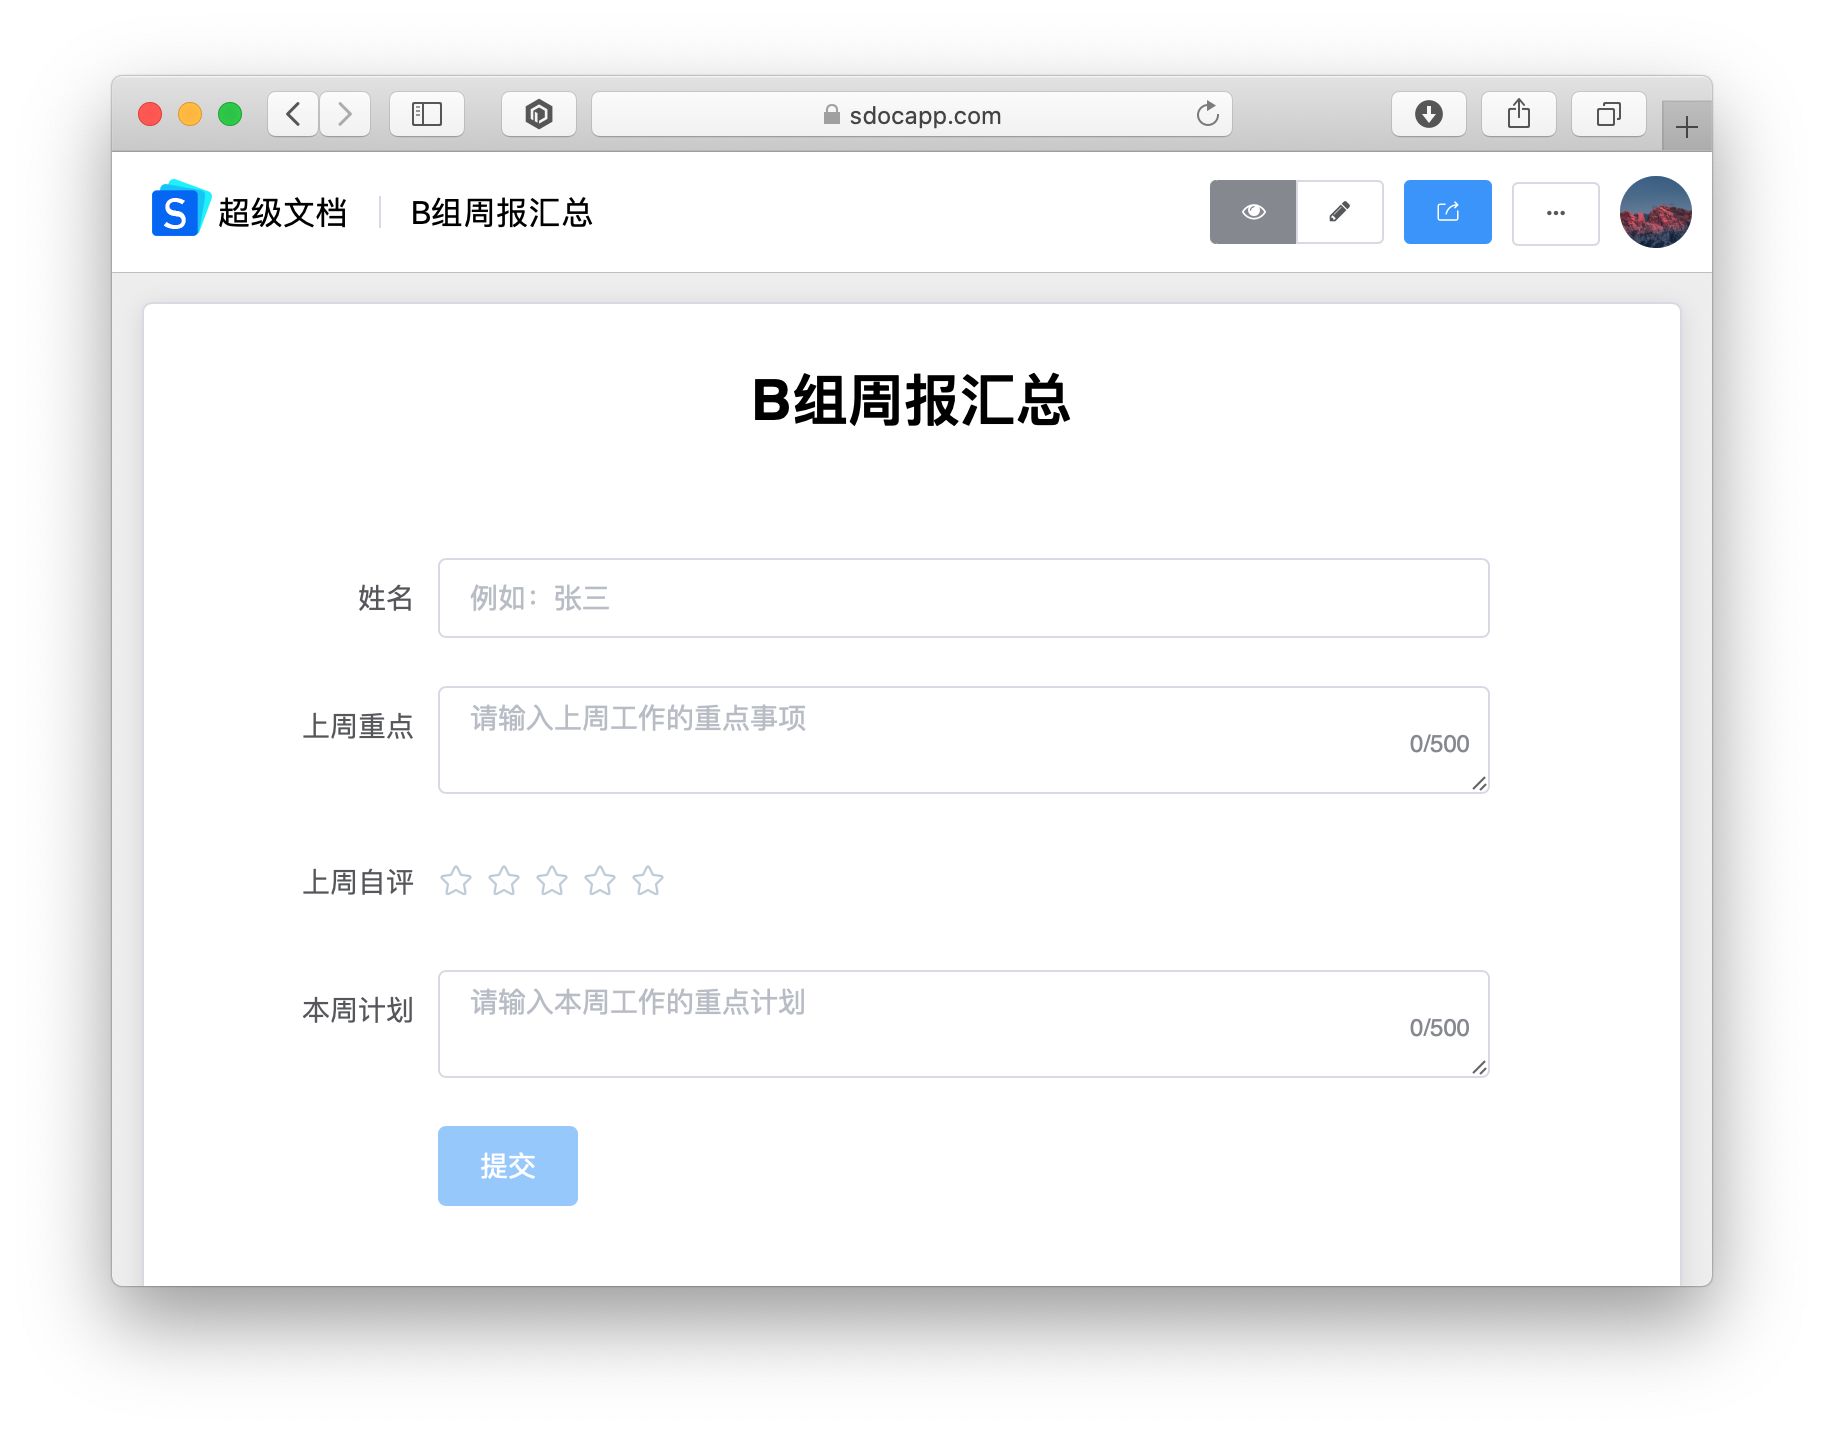
Task: Click the B组周报汇总 document title in header
Action: click(x=502, y=213)
